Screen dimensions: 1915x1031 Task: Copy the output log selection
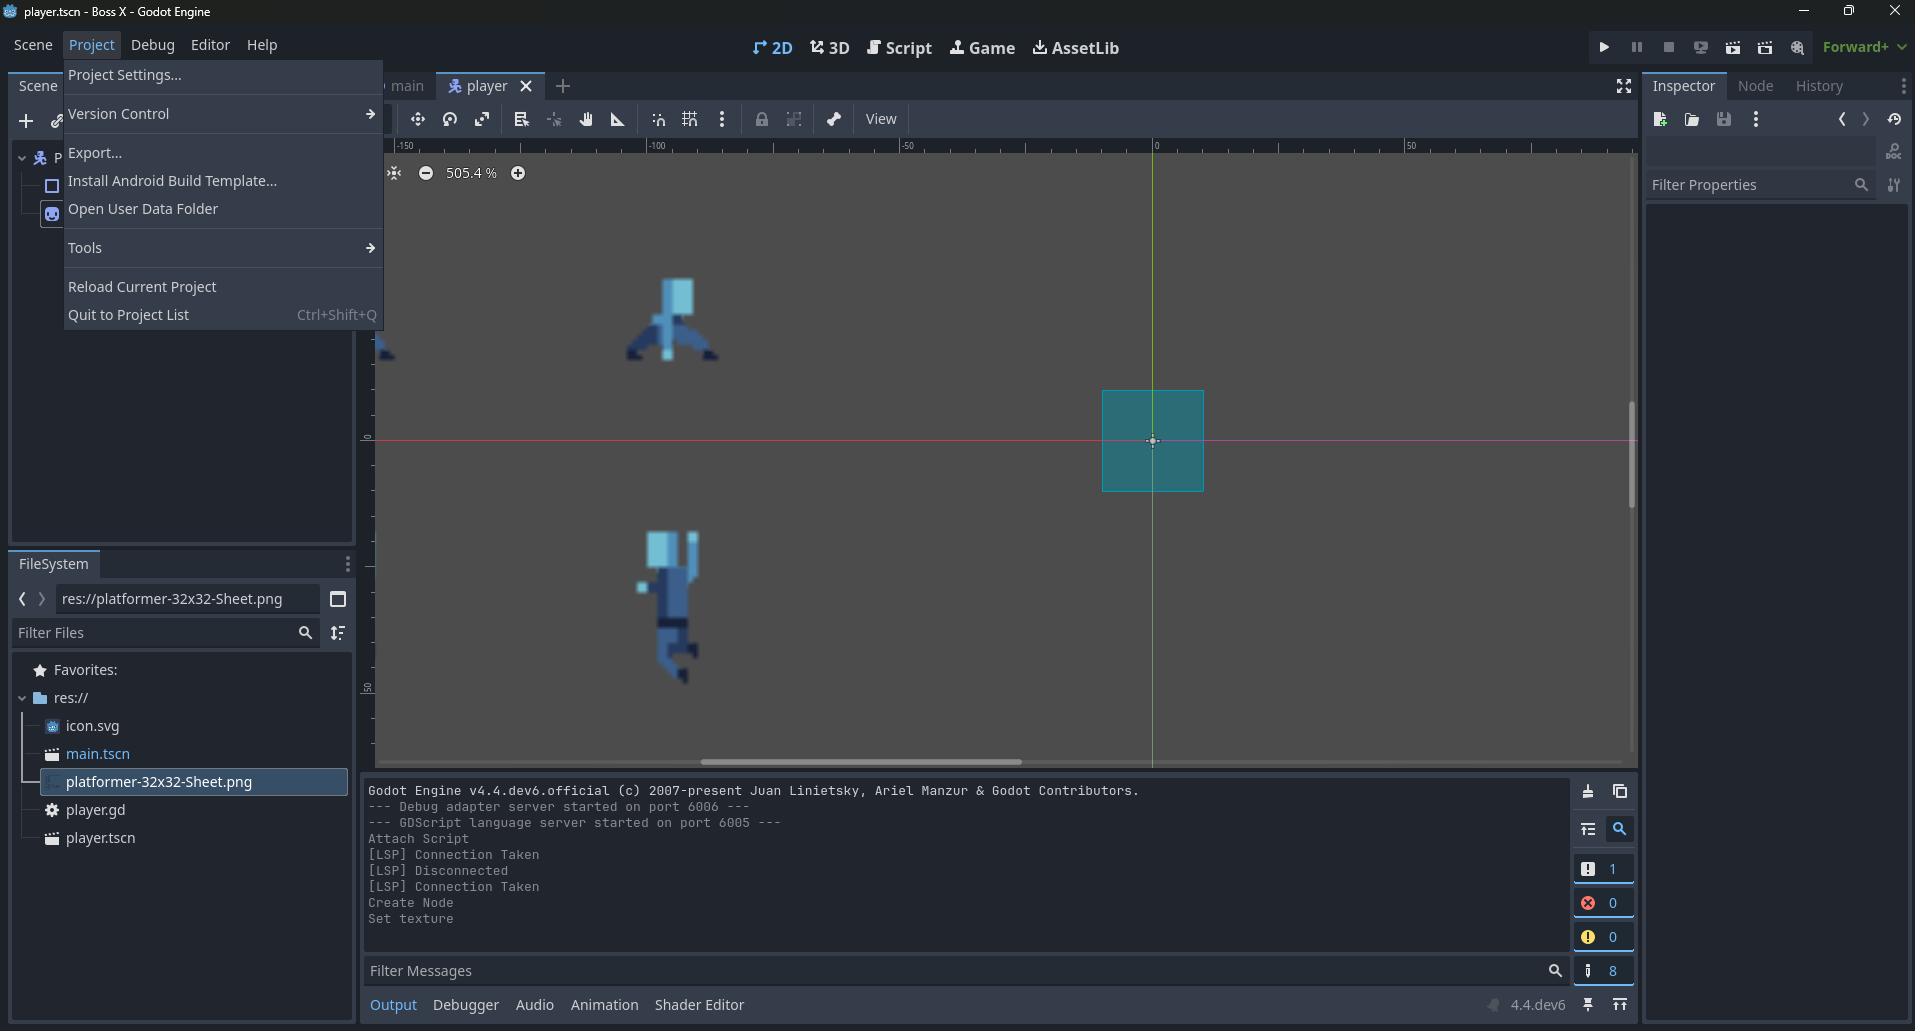pyautogui.click(x=1620, y=791)
